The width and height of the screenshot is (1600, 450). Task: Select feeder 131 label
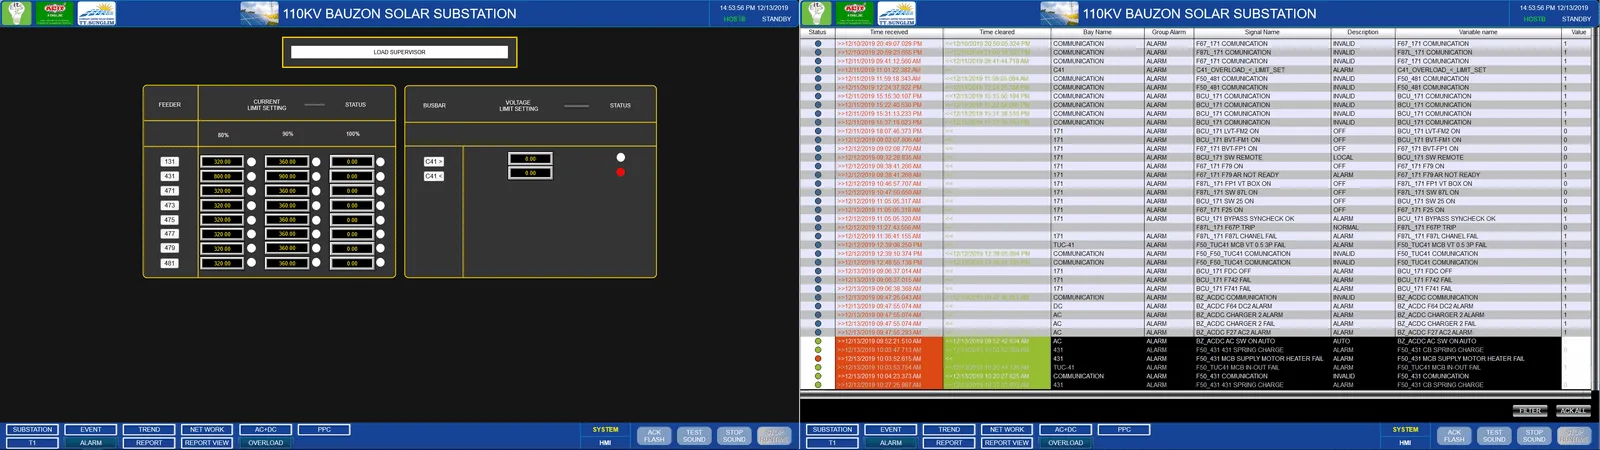(x=169, y=161)
